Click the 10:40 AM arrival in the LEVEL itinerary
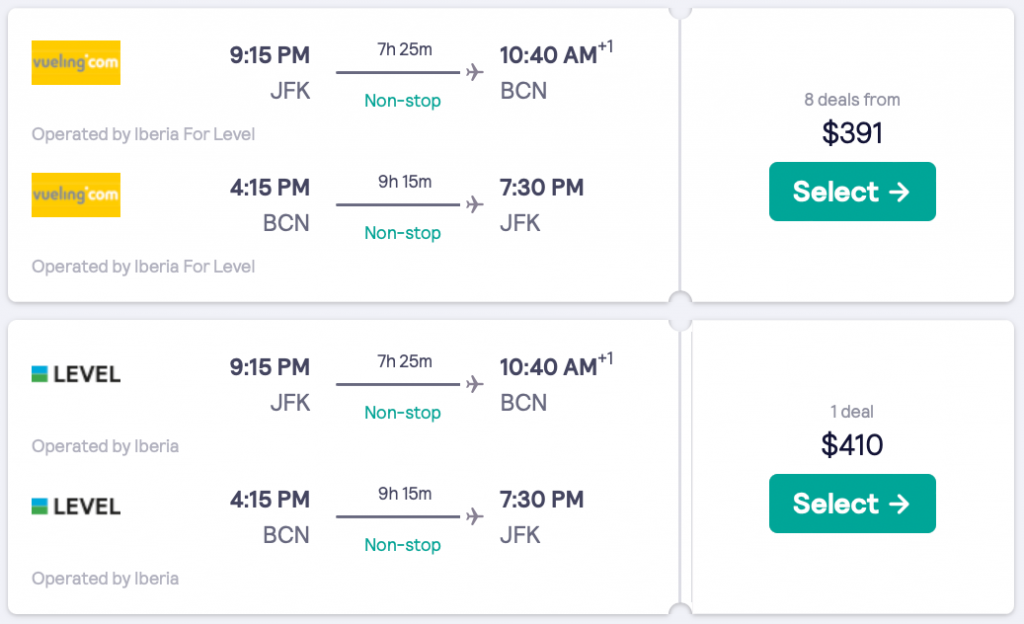 548,367
